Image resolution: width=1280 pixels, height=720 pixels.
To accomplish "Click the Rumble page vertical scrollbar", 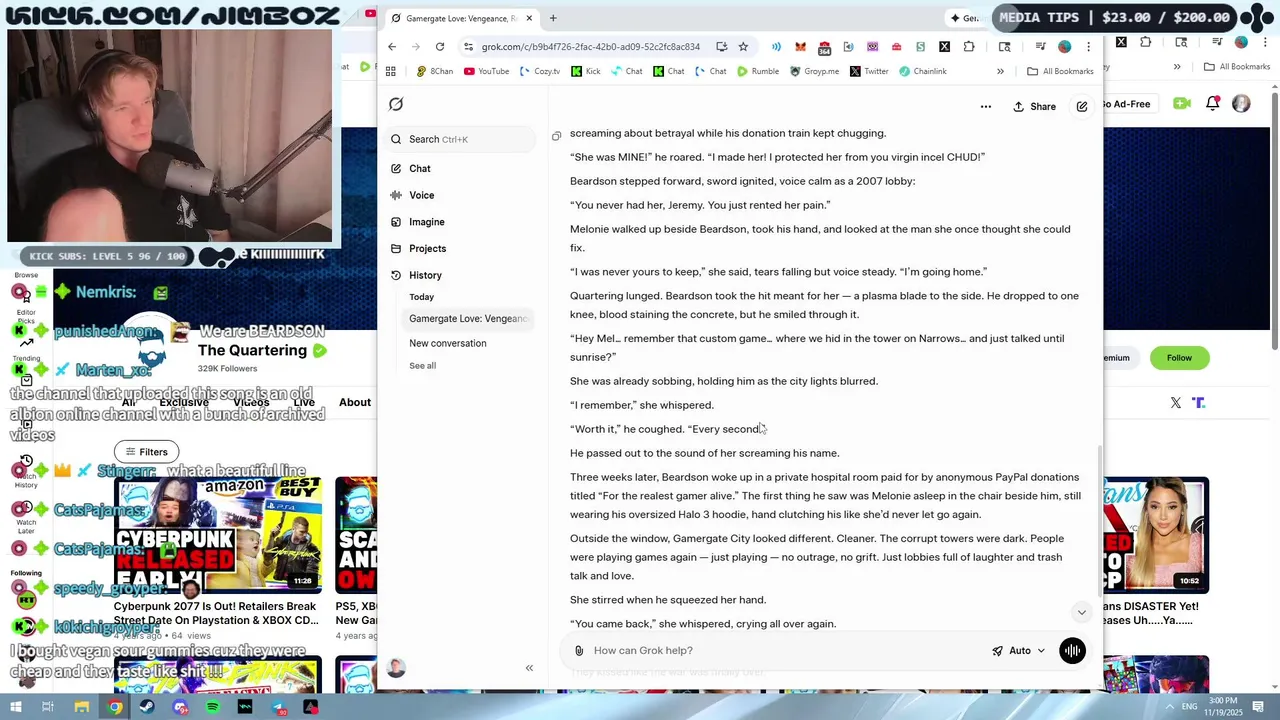I will 1274,220.
